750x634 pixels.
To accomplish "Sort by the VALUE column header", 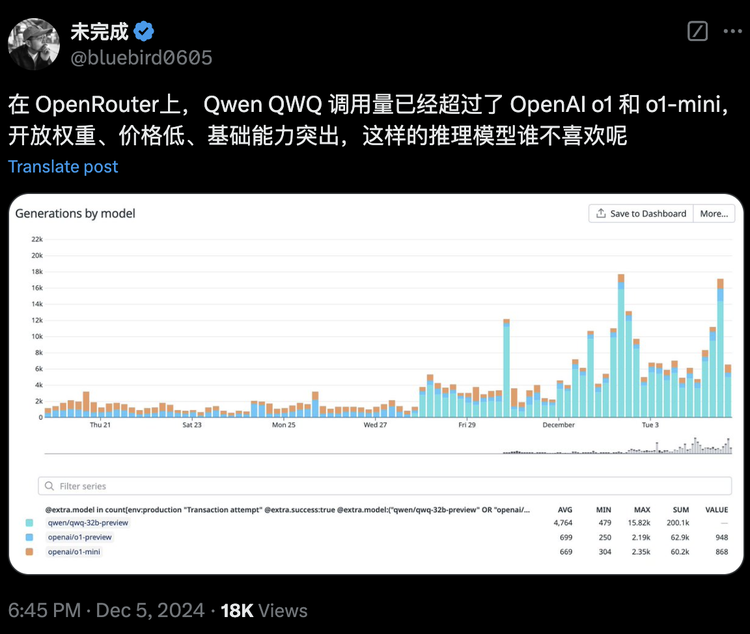I will coord(717,510).
